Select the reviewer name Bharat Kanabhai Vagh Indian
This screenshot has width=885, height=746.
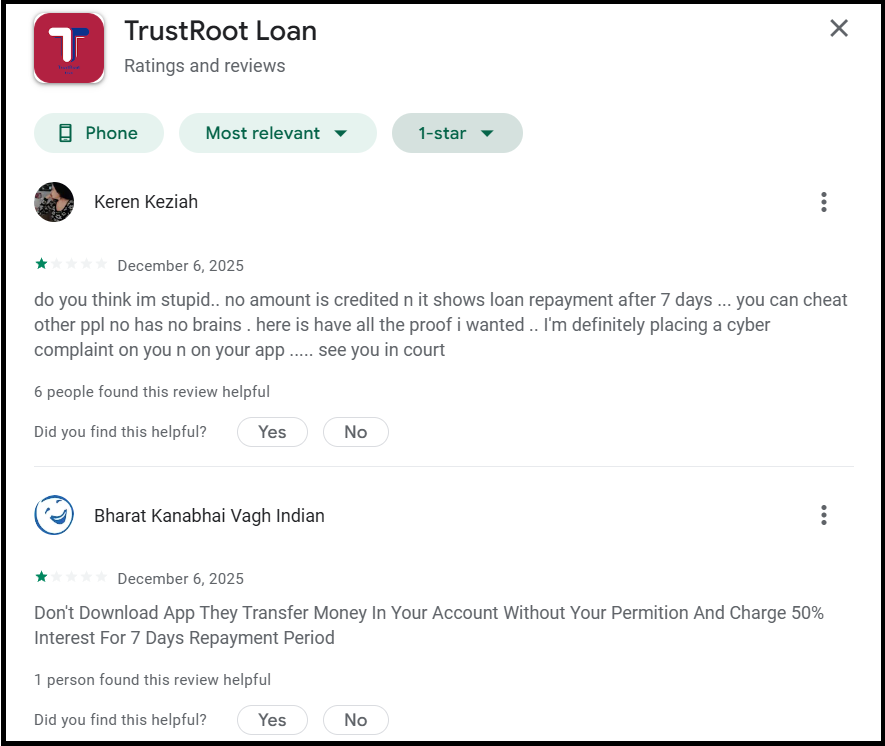pos(209,515)
